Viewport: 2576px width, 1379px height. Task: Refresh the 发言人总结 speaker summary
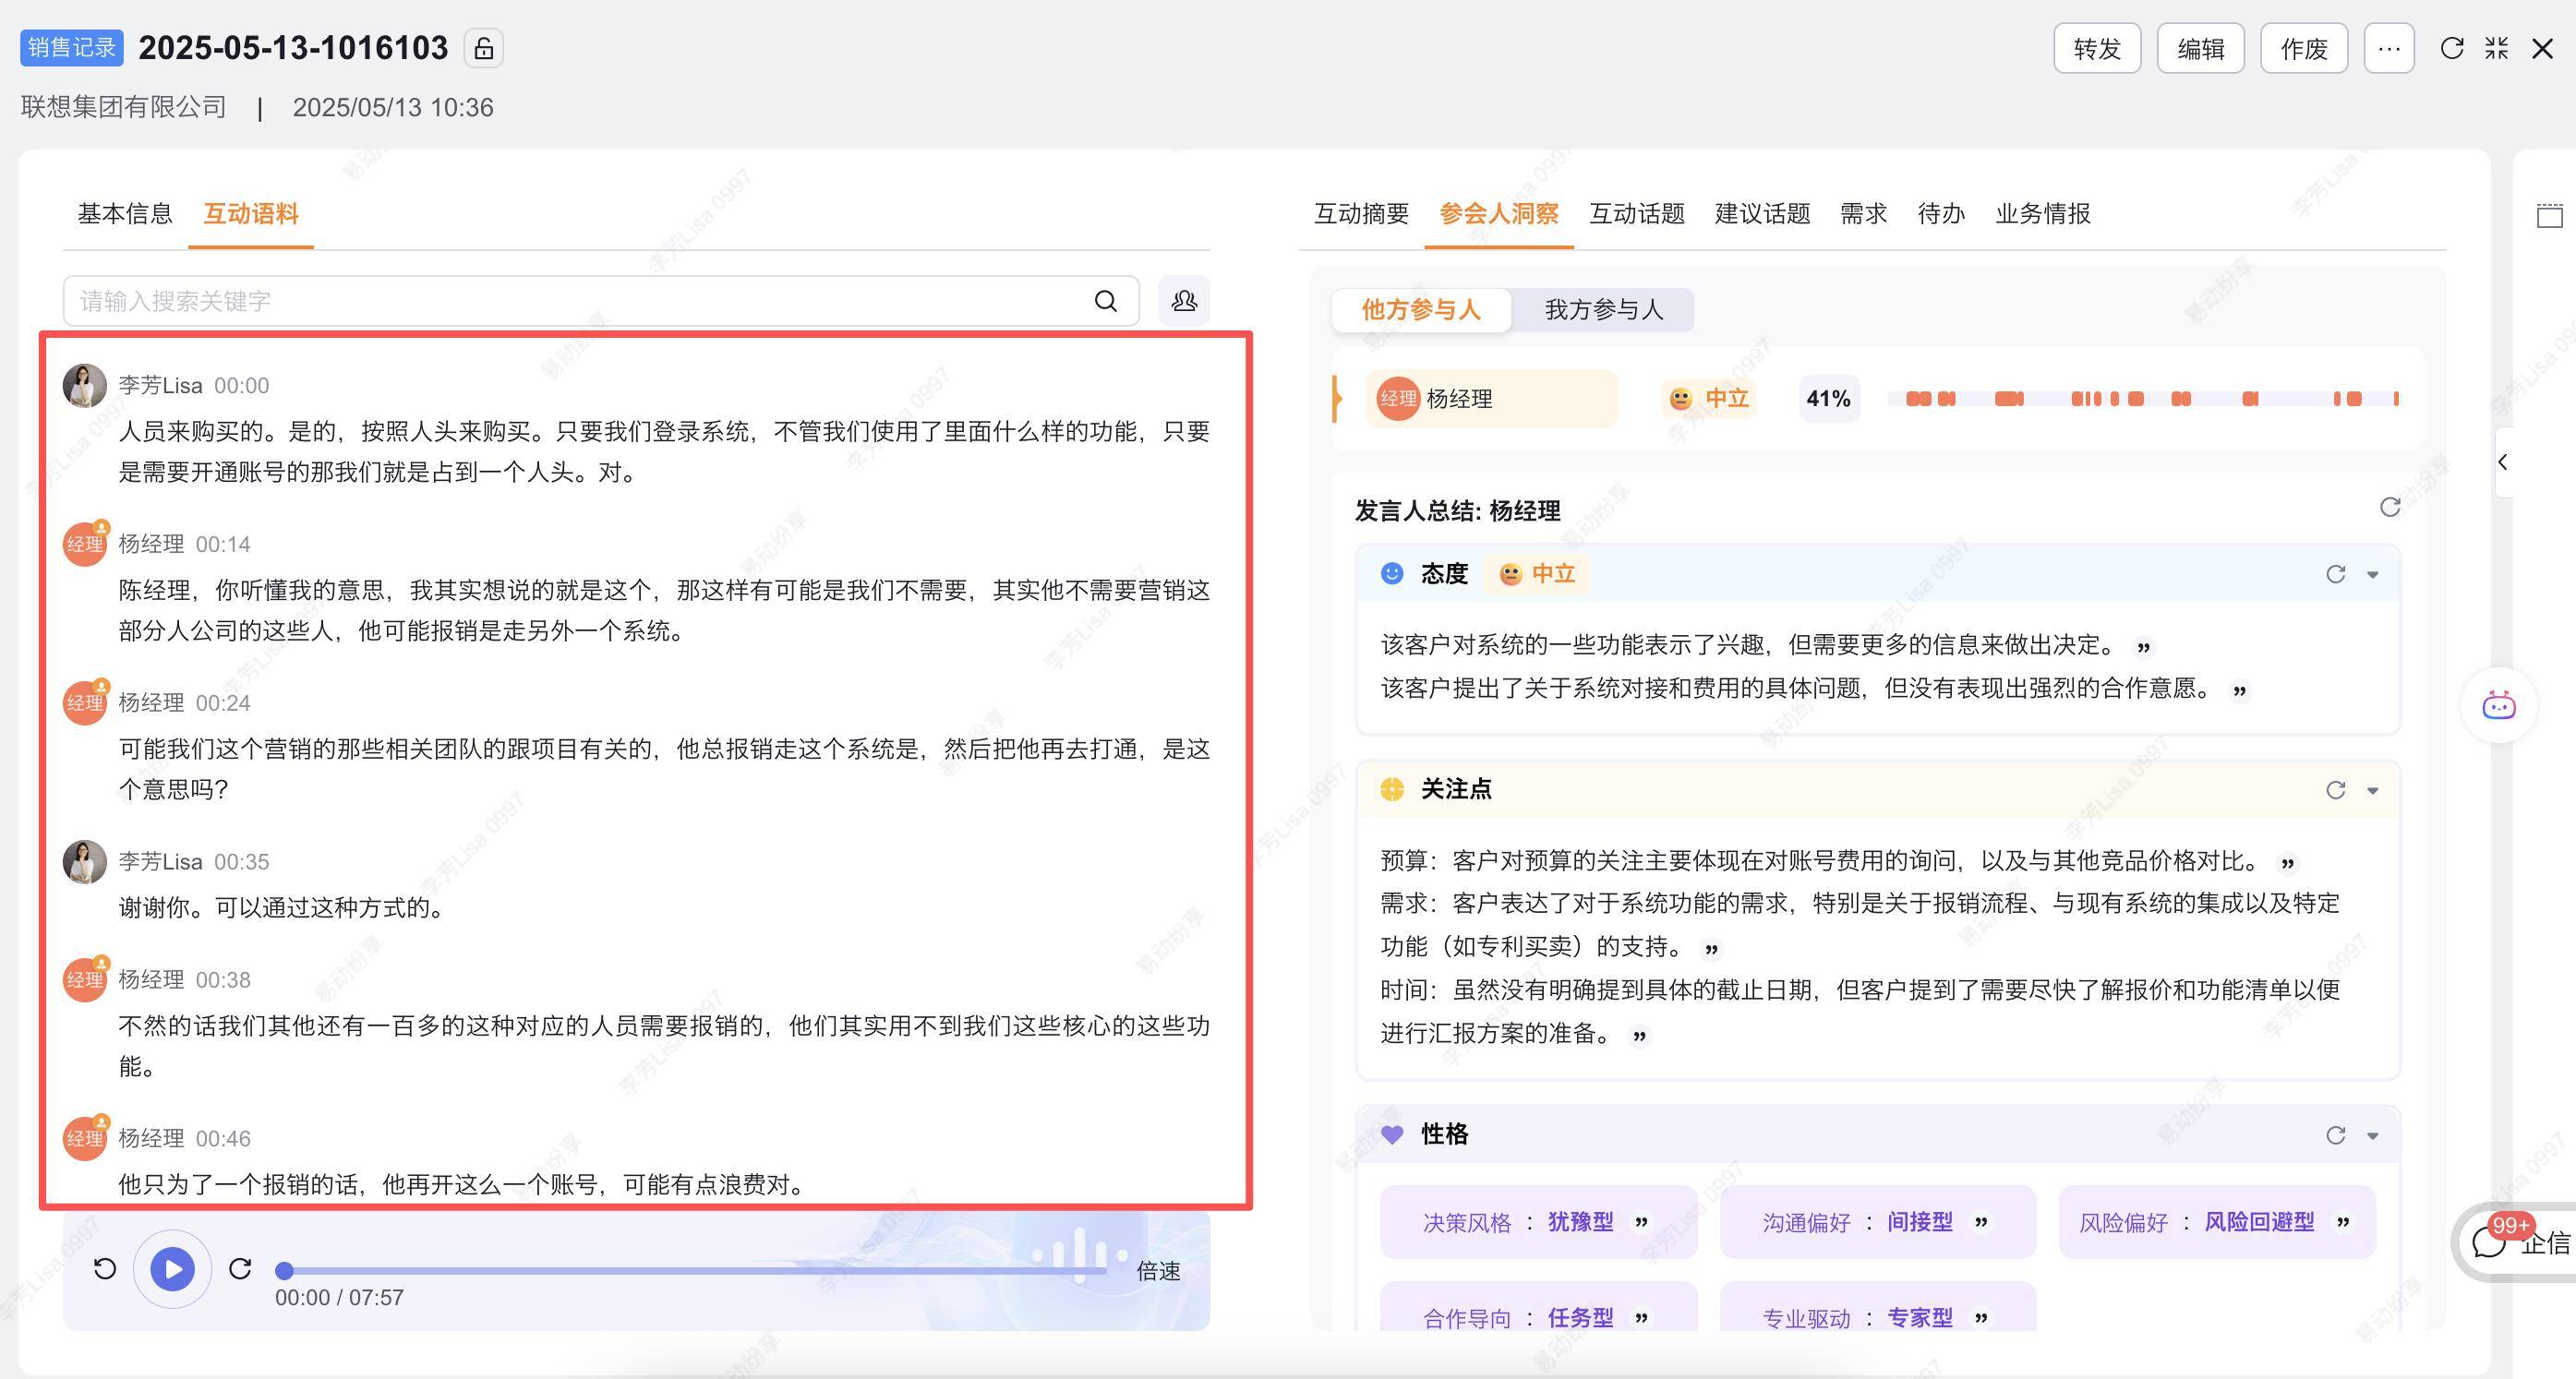pos(2389,508)
